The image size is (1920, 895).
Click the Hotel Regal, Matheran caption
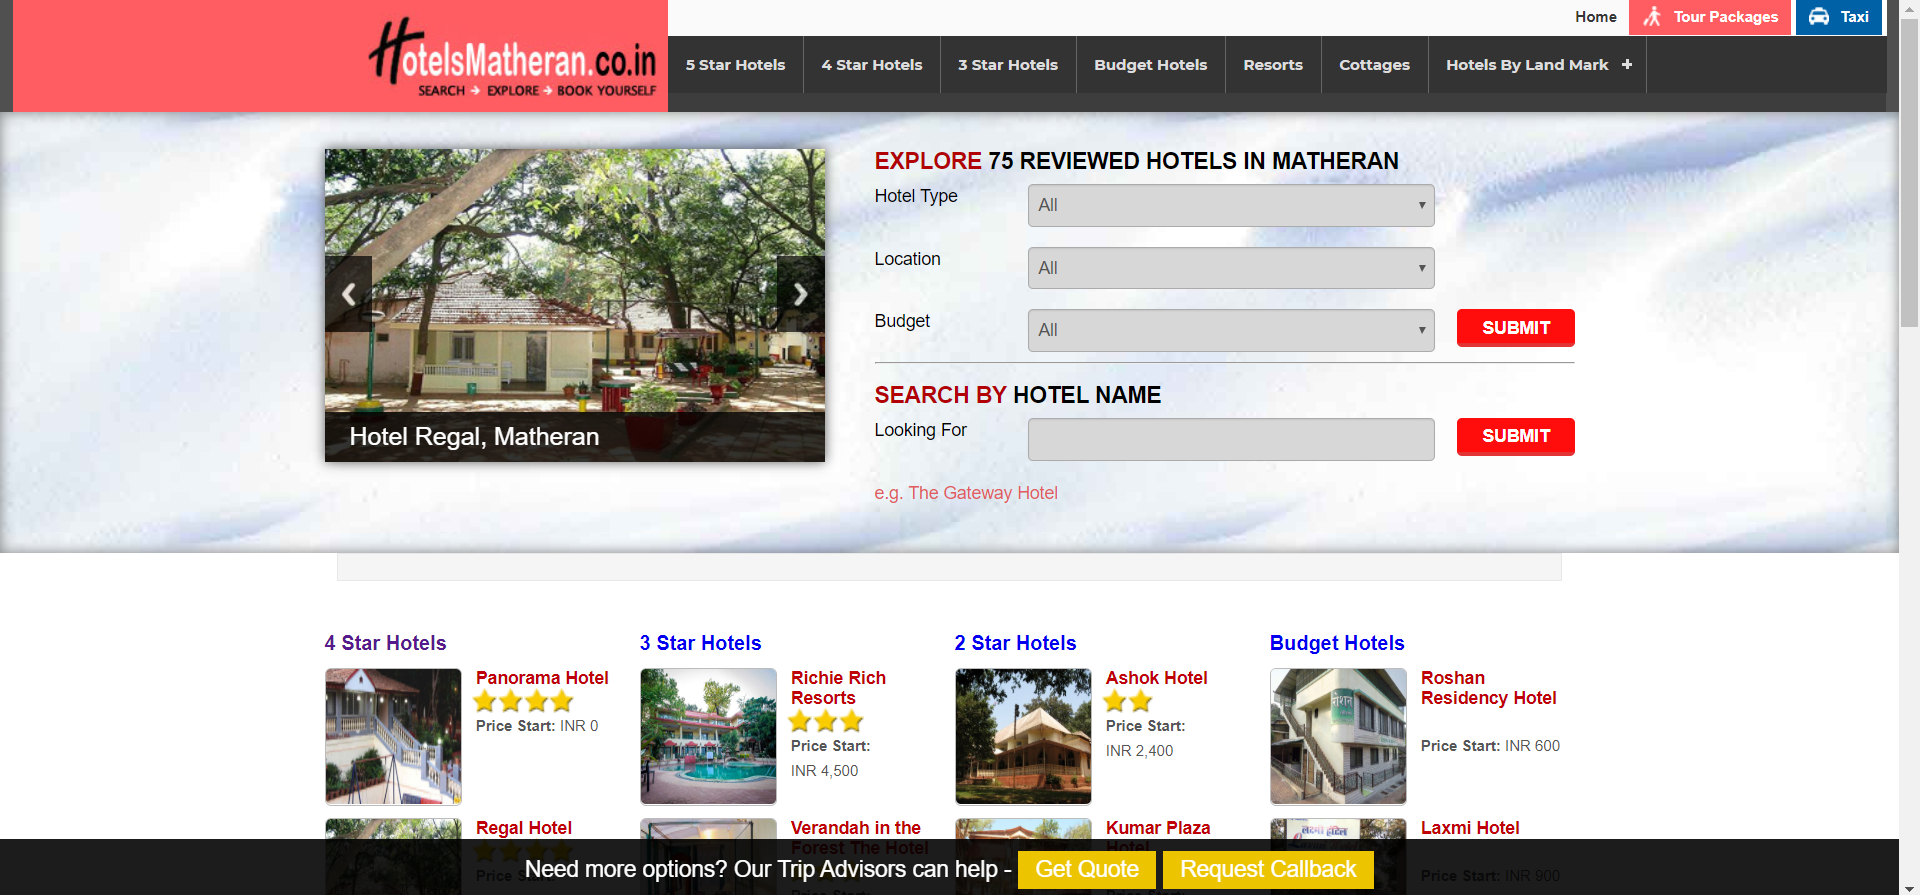[474, 437]
